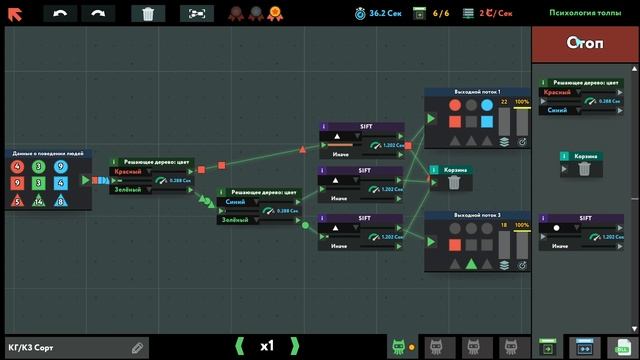This screenshot has width=640, height=360.
Task: Click green input arrow of Выходной поток 1
Action: [x=431, y=119]
